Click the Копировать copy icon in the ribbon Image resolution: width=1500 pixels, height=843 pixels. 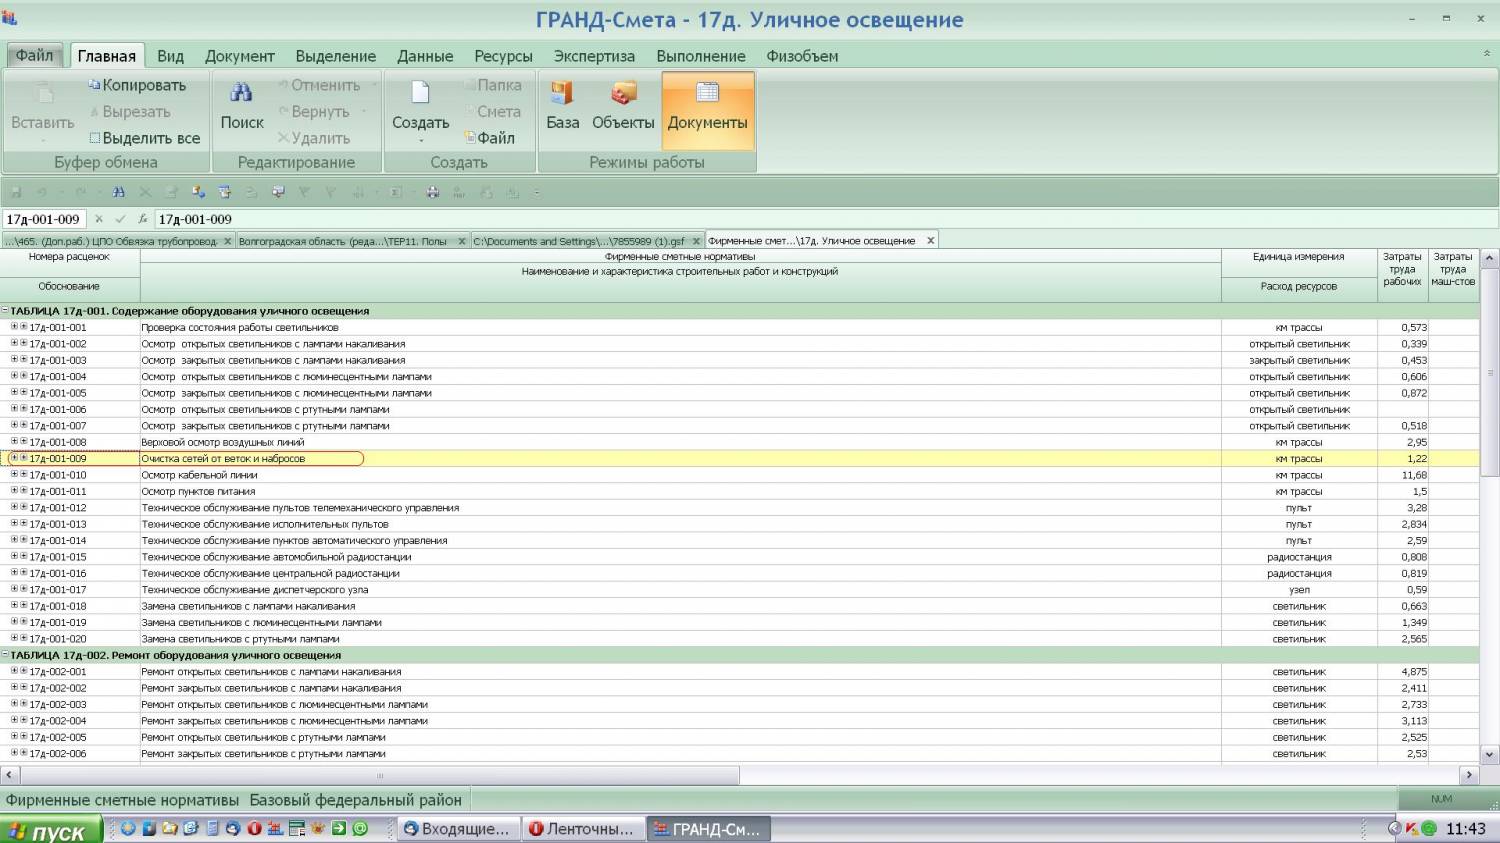(95, 85)
